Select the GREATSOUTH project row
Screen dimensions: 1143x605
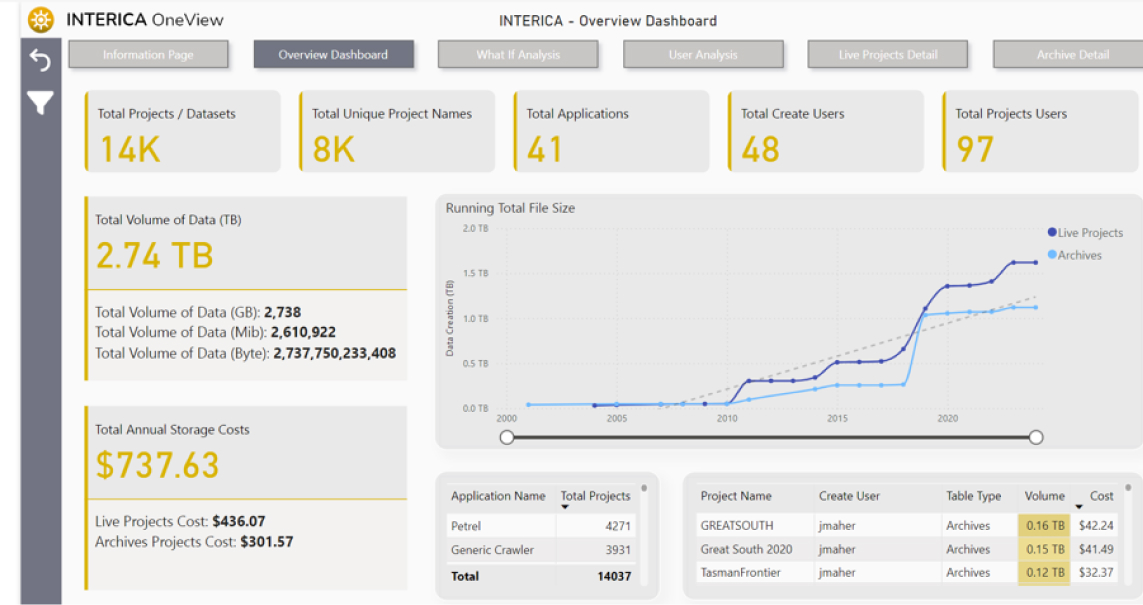[x=737, y=526]
